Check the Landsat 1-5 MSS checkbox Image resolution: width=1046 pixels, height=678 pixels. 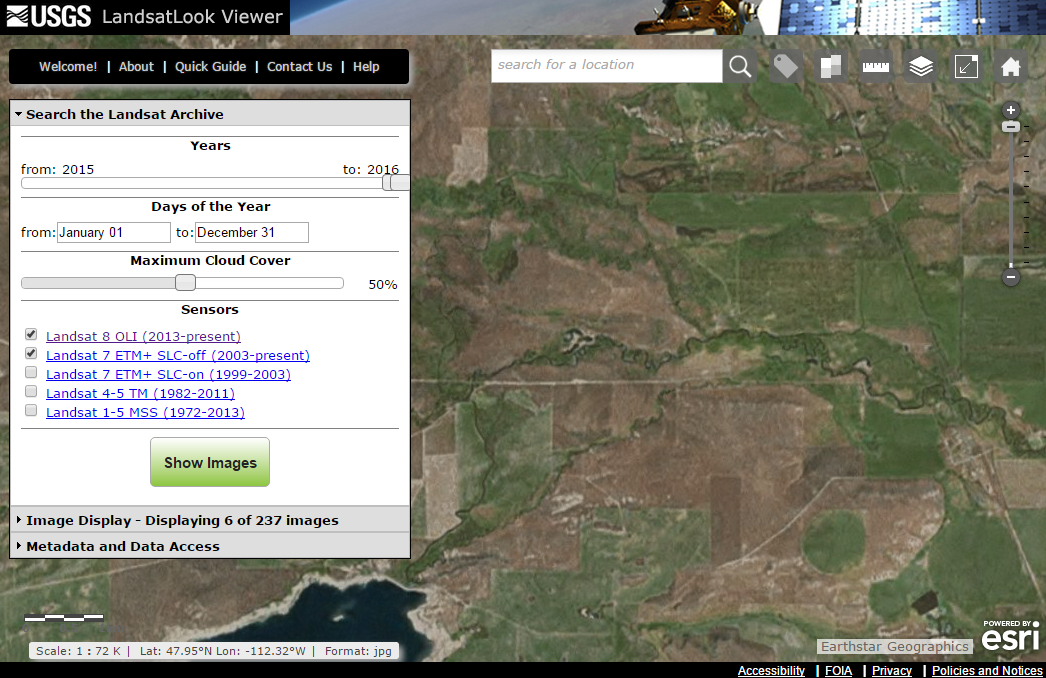tap(31, 411)
